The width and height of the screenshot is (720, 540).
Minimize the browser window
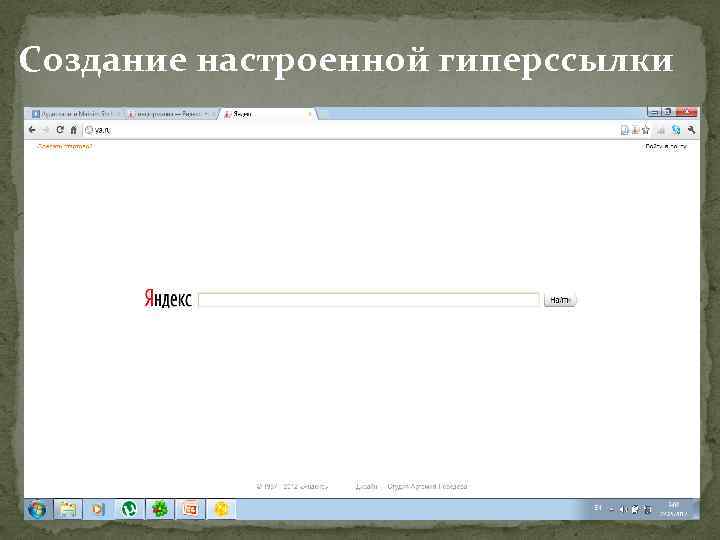tap(654, 112)
